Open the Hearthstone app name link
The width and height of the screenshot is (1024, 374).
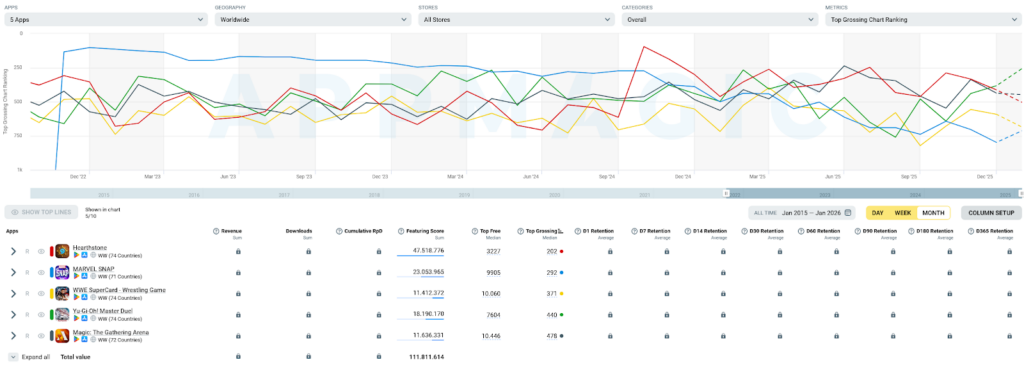tap(89, 247)
